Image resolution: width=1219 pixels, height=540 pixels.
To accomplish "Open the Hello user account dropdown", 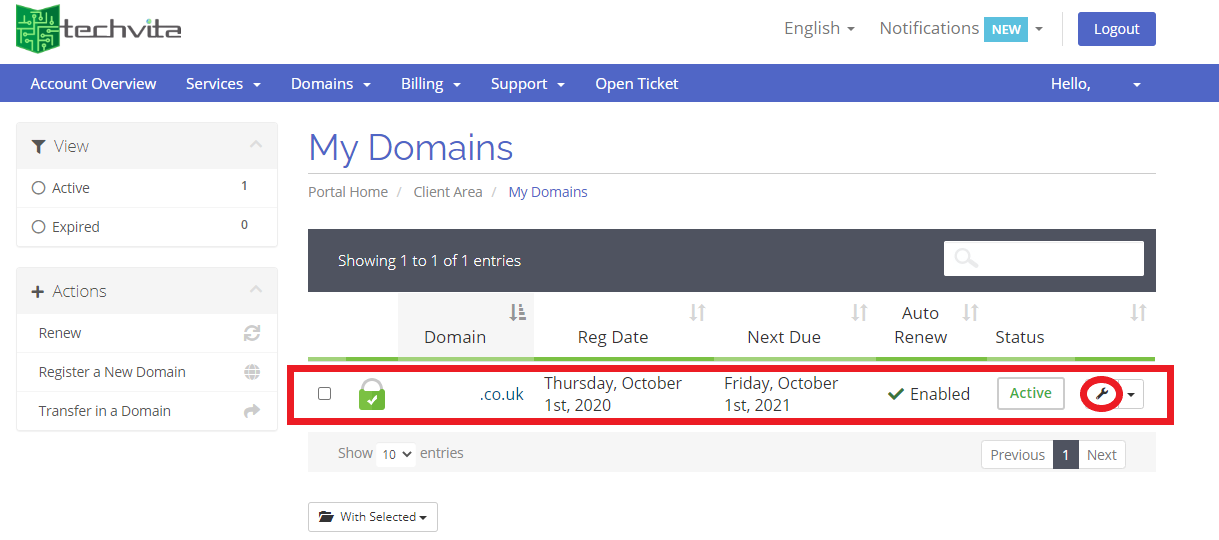I will tap(1096, 84).
